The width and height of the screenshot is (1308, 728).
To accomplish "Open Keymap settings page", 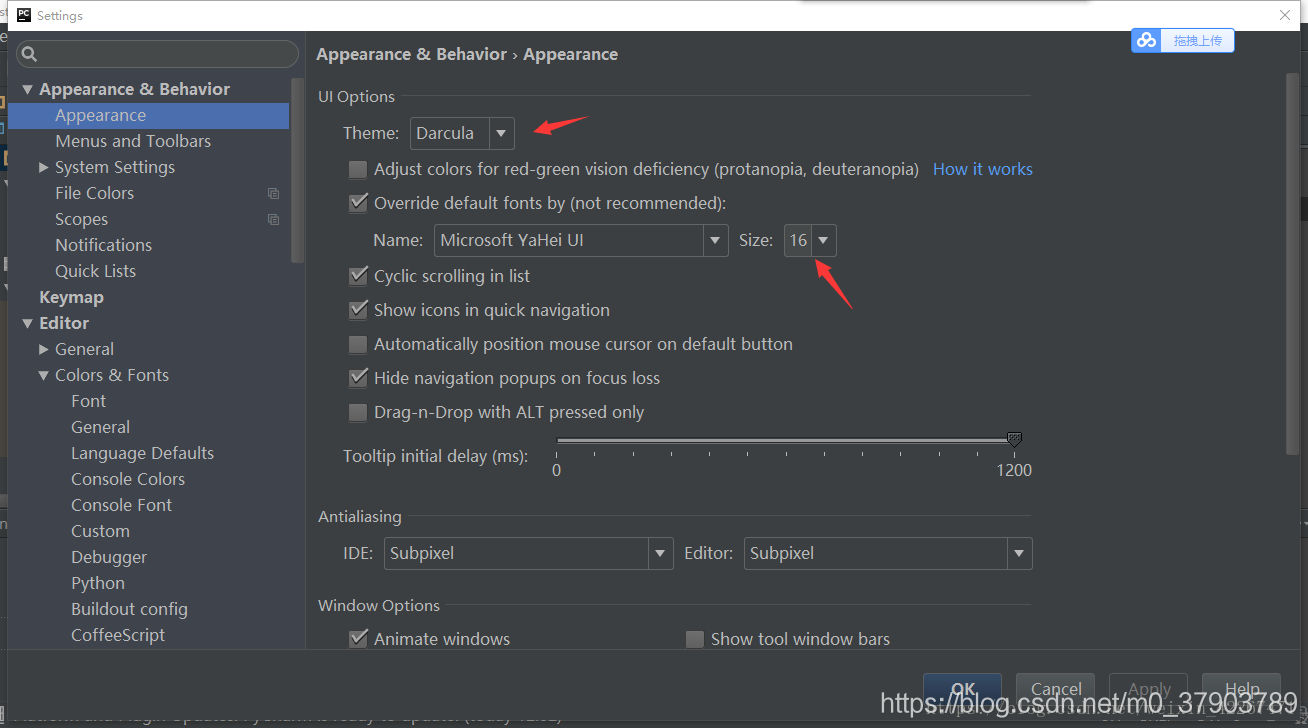I will pos(71,297).
